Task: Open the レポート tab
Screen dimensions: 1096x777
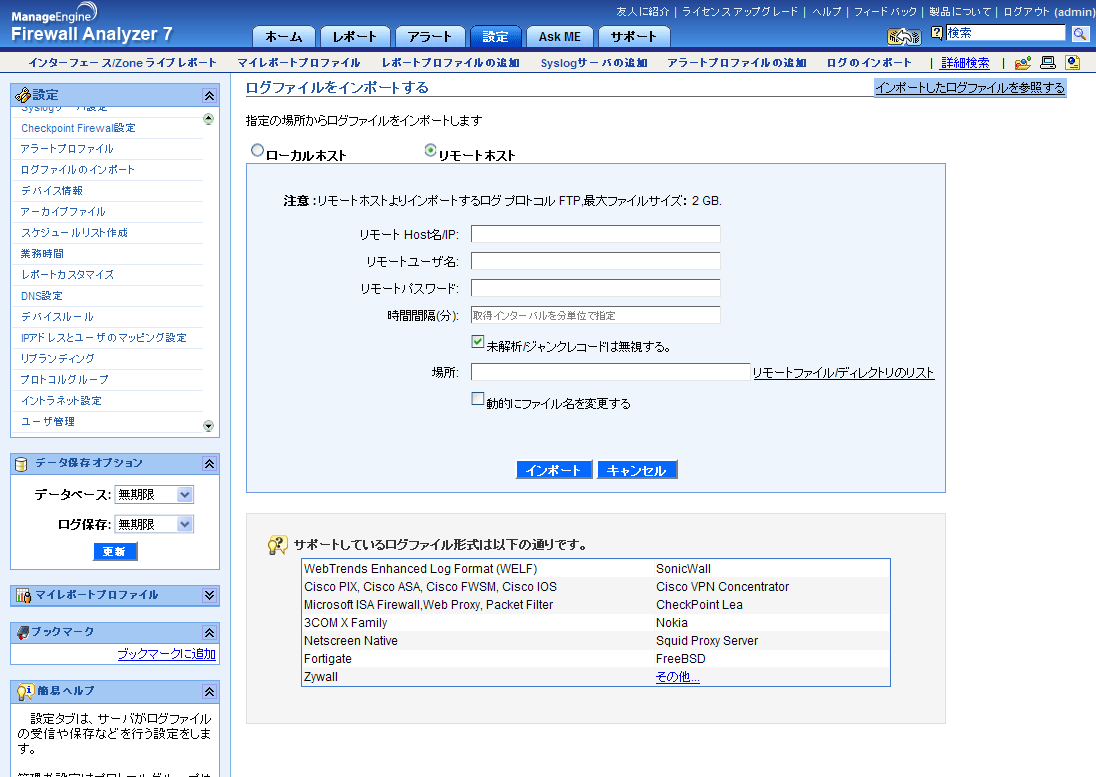Action: [x=354, y=37]
